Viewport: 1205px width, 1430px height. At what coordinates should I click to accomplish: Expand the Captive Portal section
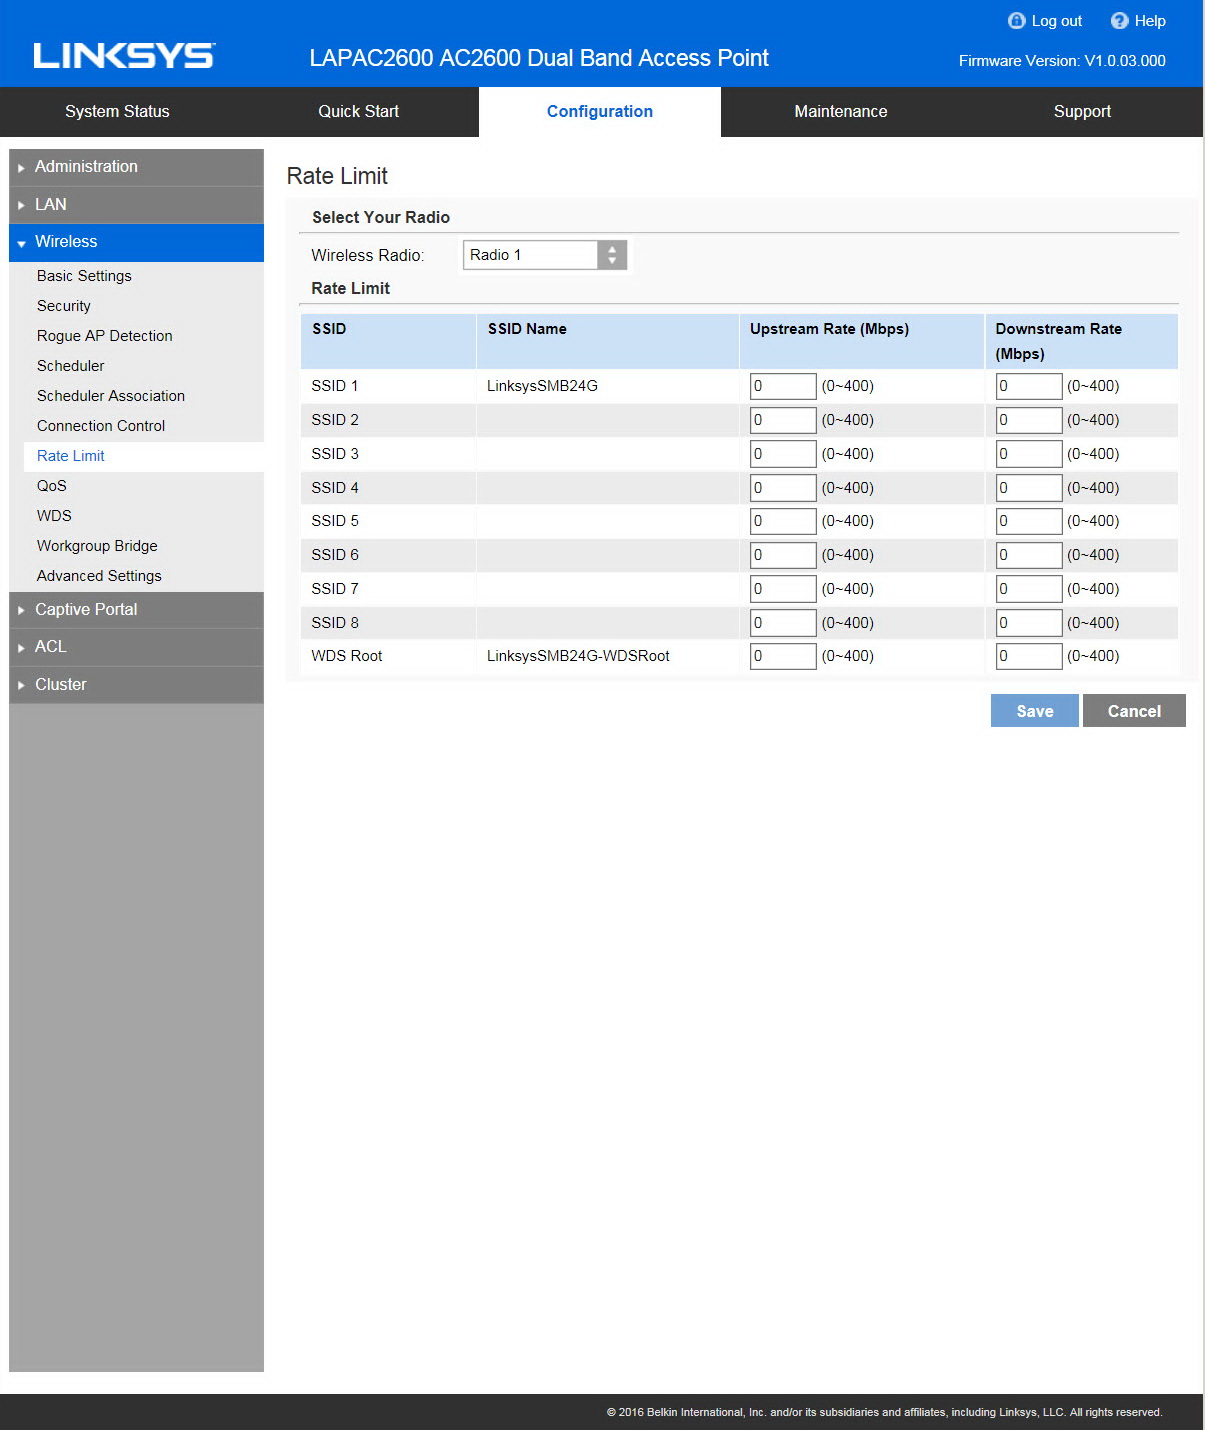click(x=136, y=610)
